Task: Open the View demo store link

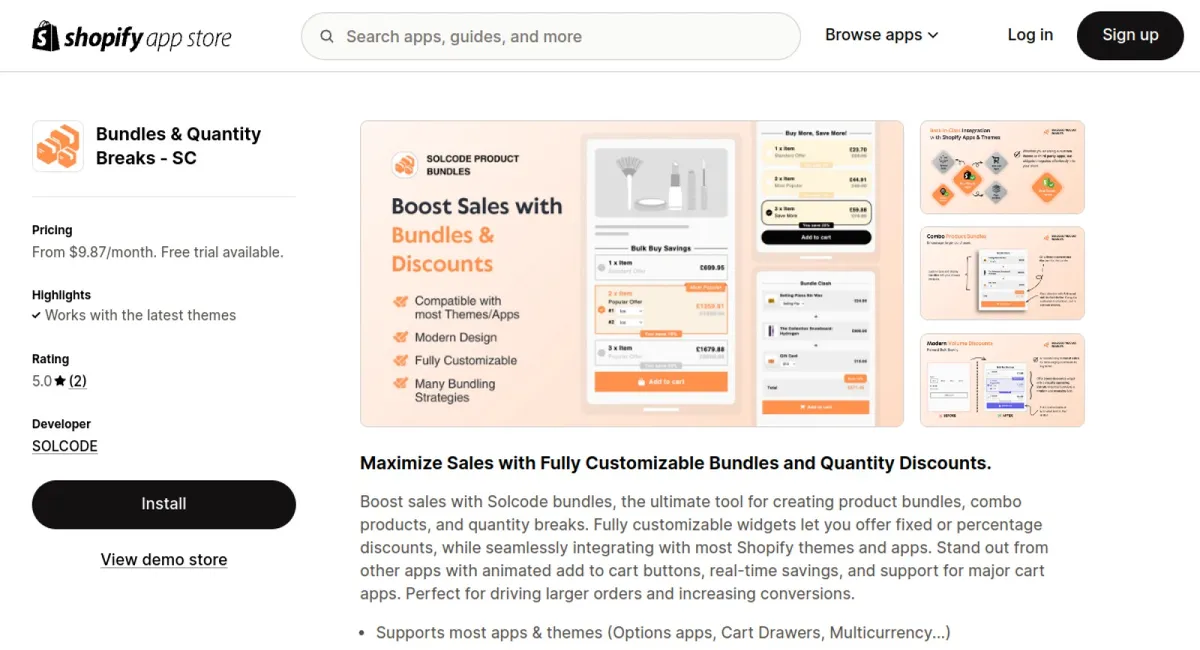Action: (164, 560)
